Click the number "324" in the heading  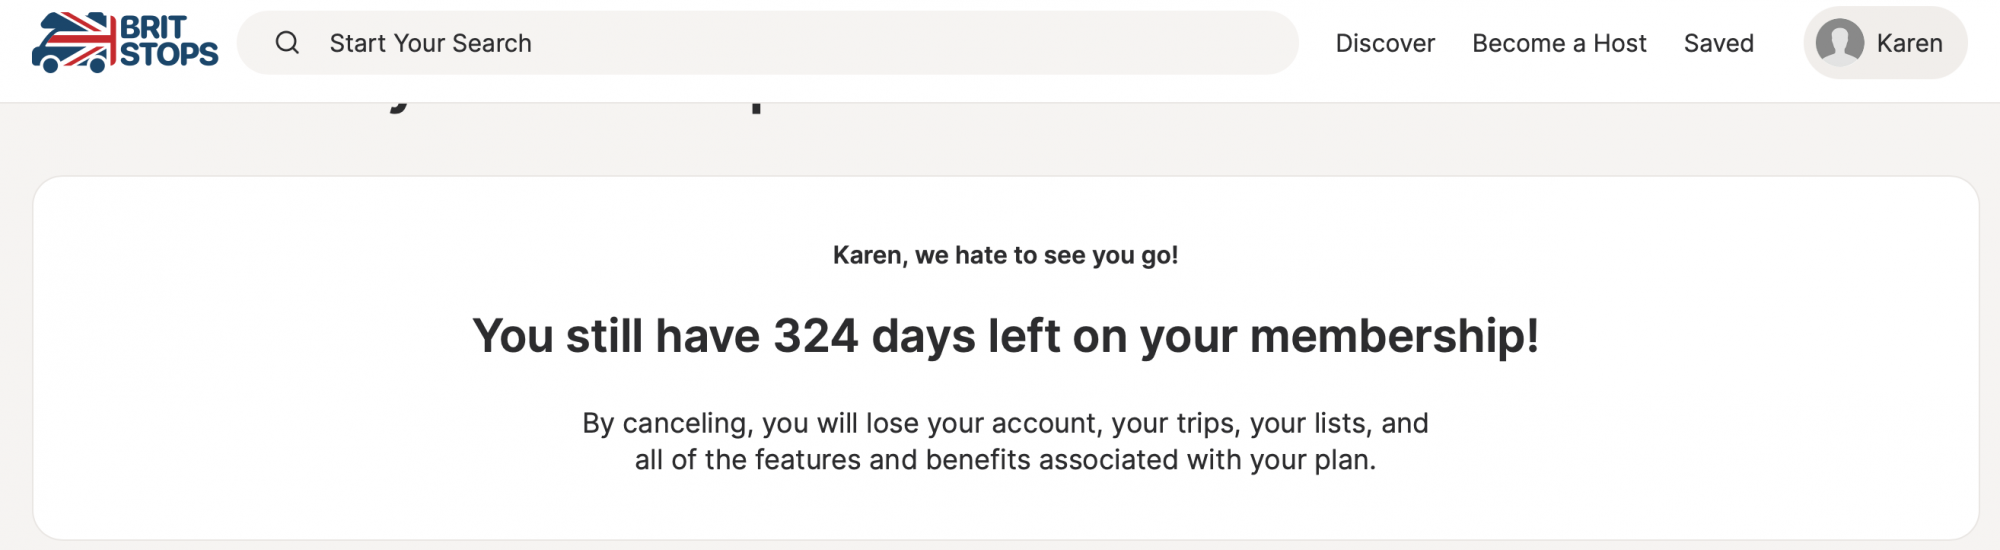pos(815,336)
